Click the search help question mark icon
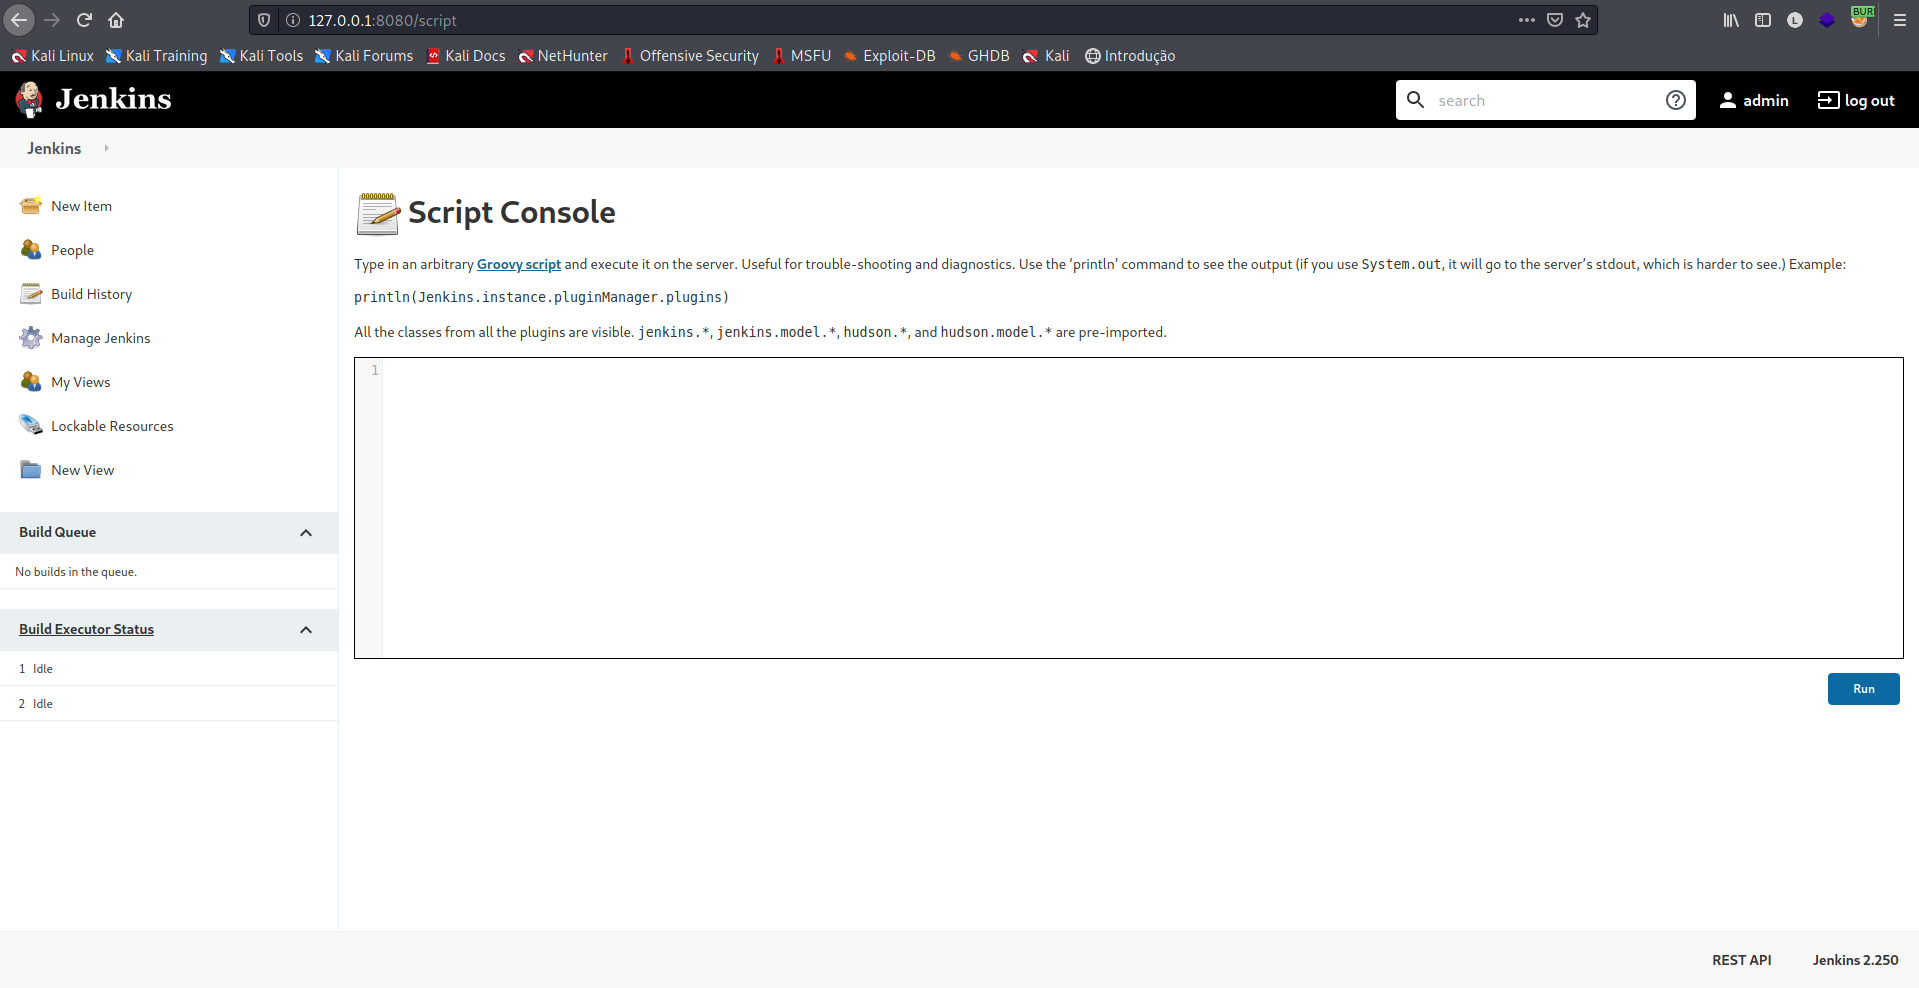Viewport: 1919px width, 988px height. pyautogui.click(x=1675, y=100)
